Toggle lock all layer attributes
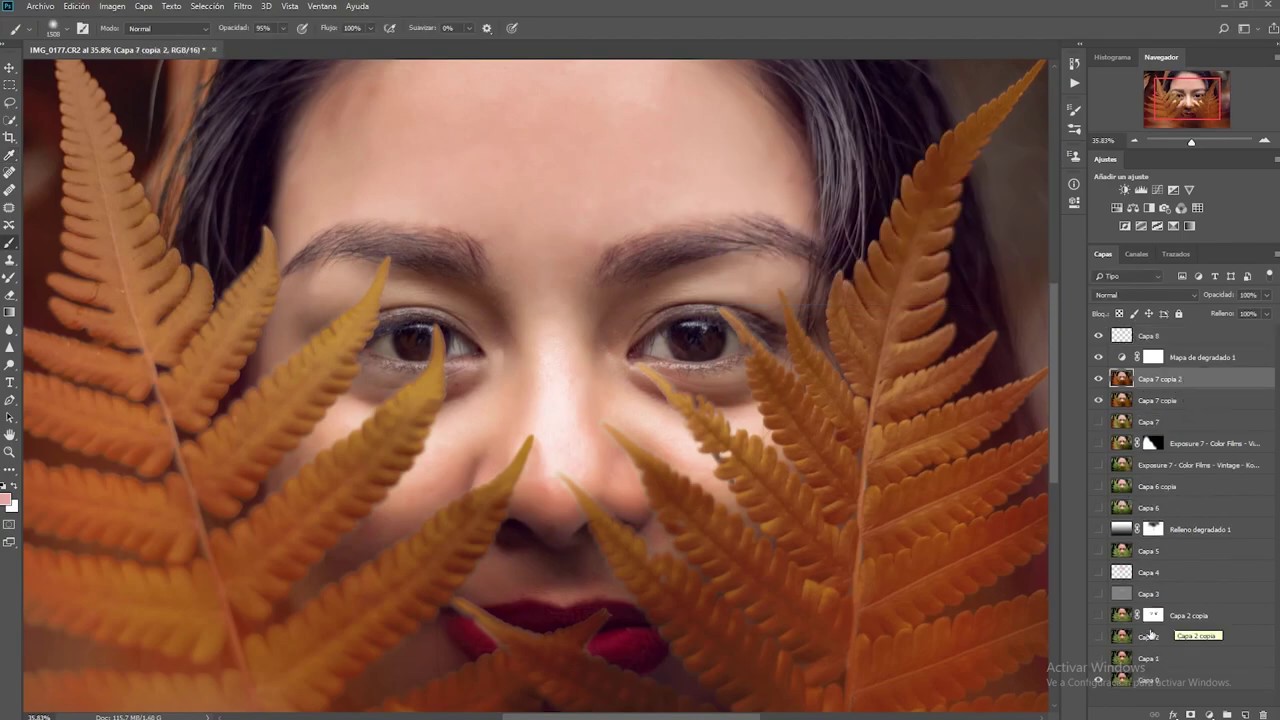 coord(1178,314)
